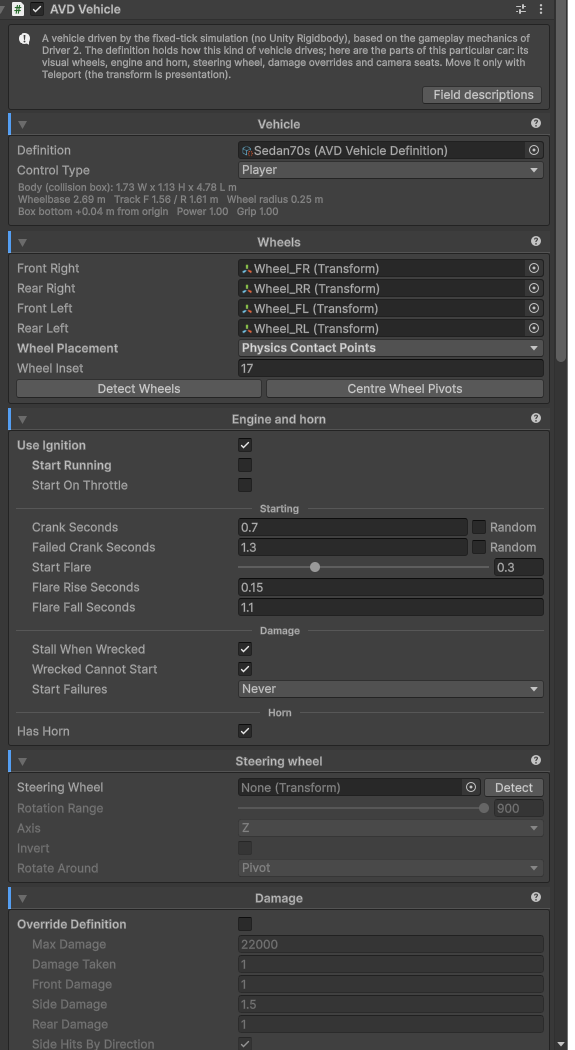Click the Body collision box info text

(127, 186)
